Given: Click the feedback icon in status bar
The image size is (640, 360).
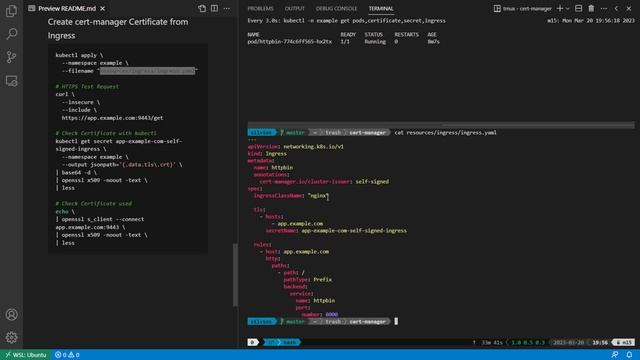Looking at the screenshot, I should (615, 355).
